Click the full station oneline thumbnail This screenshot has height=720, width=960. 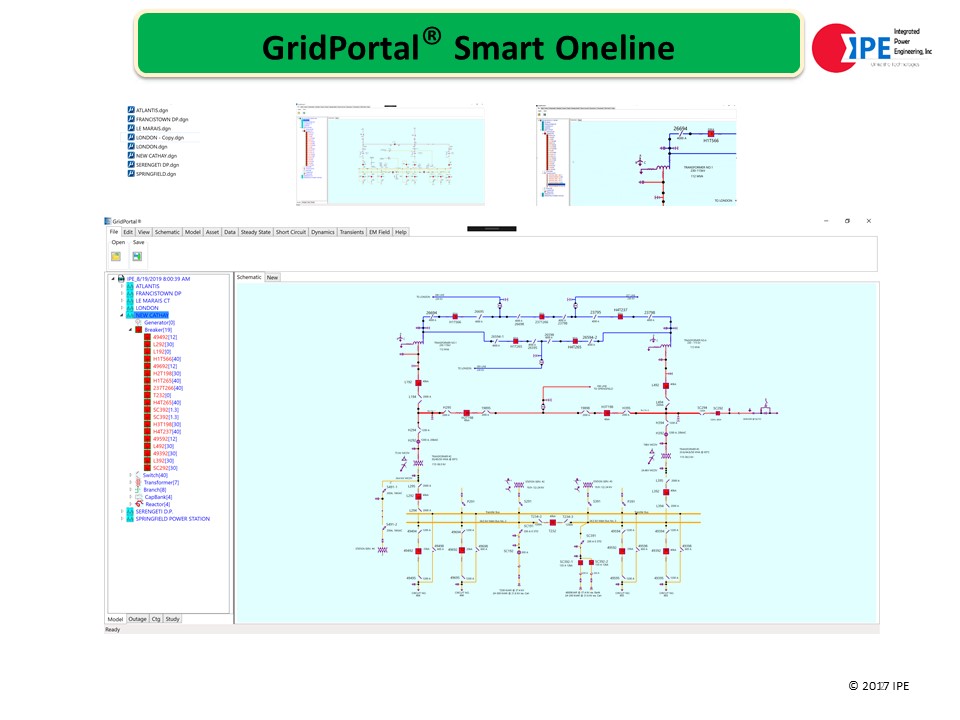(390, 154)
